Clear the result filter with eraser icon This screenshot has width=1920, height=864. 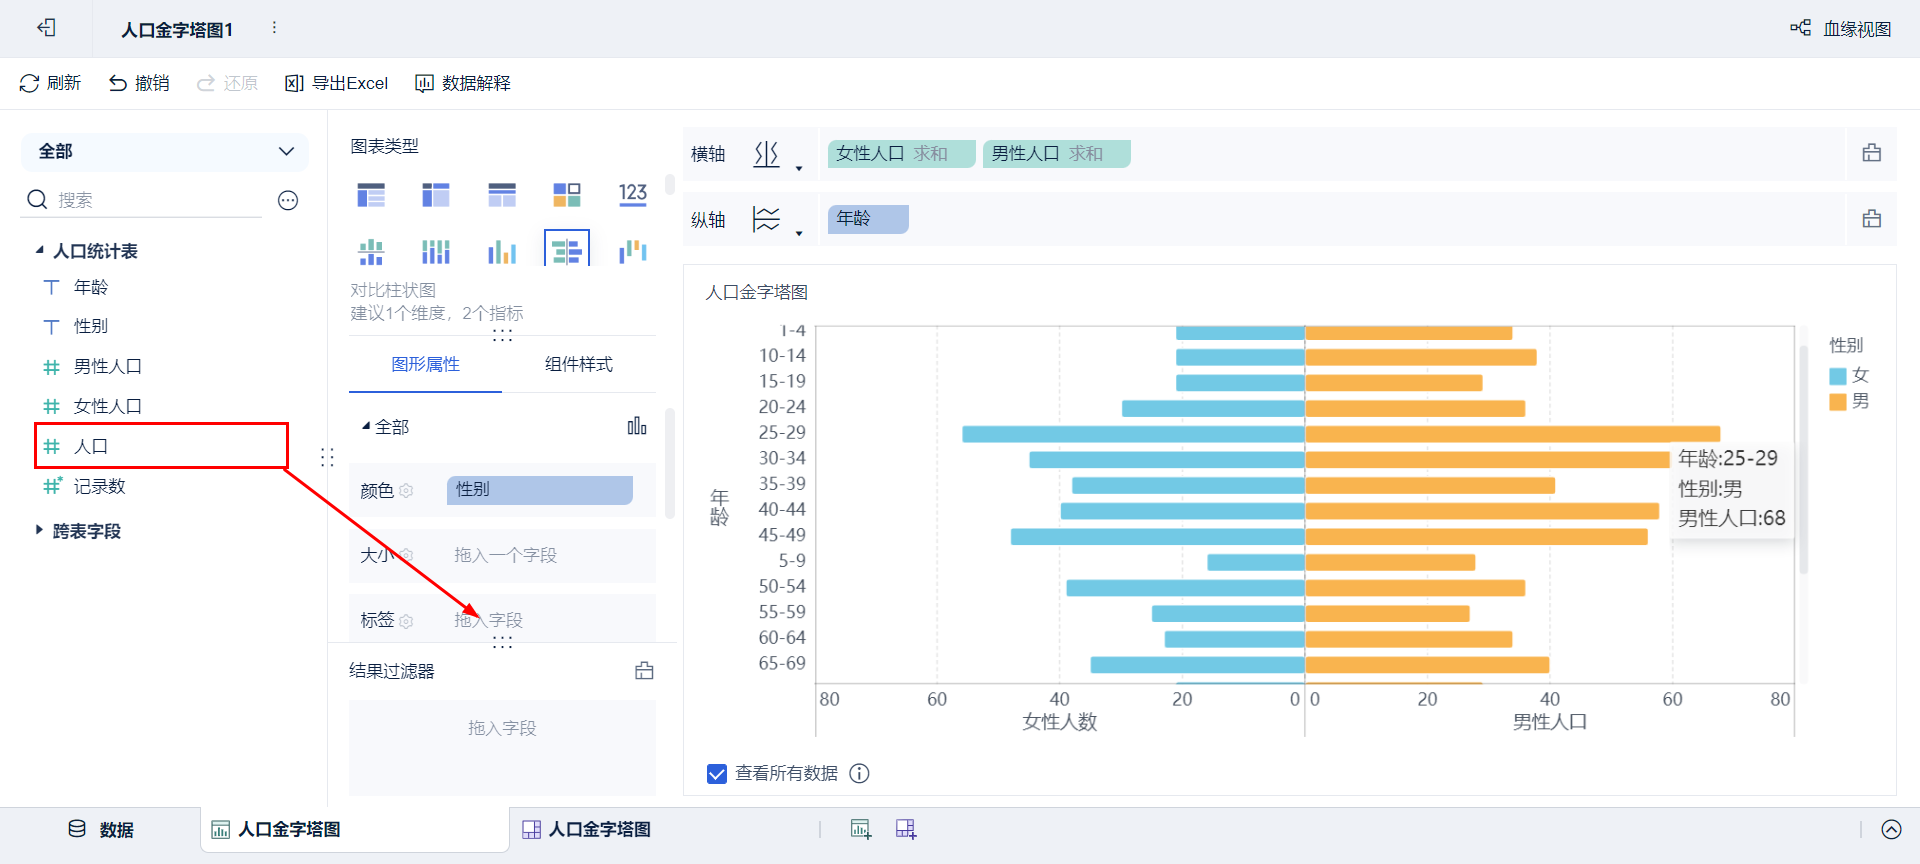pos(644,671)
